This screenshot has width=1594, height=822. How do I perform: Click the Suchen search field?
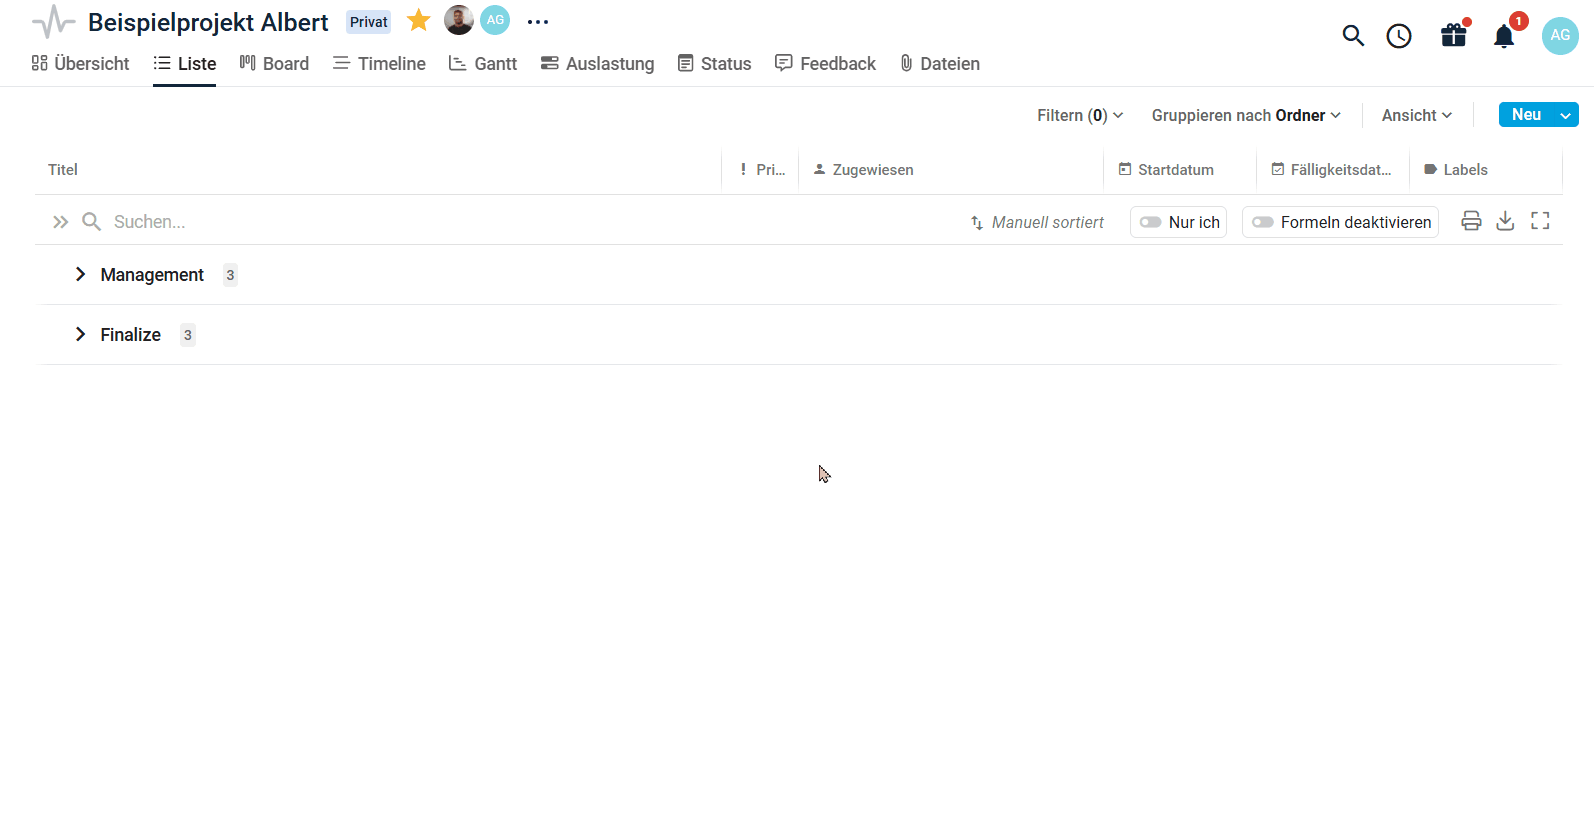click(x=300, y=222)
